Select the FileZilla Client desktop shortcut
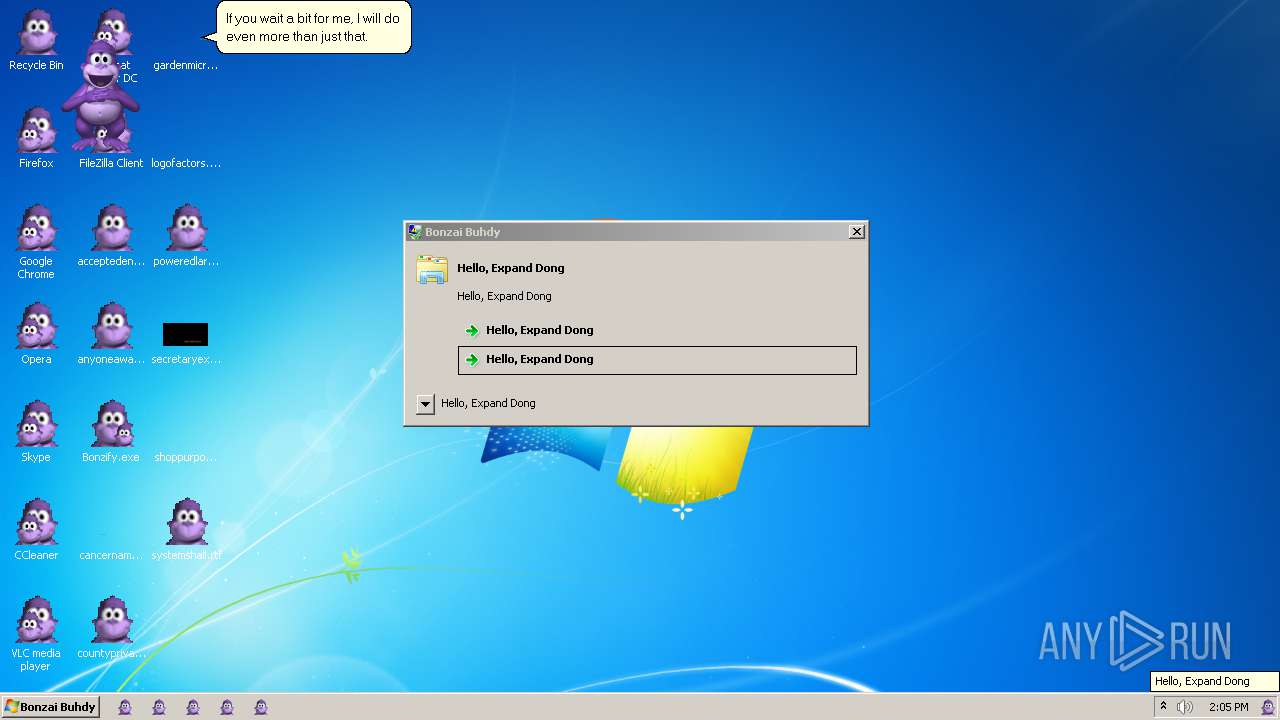 [x=111, y=162]
